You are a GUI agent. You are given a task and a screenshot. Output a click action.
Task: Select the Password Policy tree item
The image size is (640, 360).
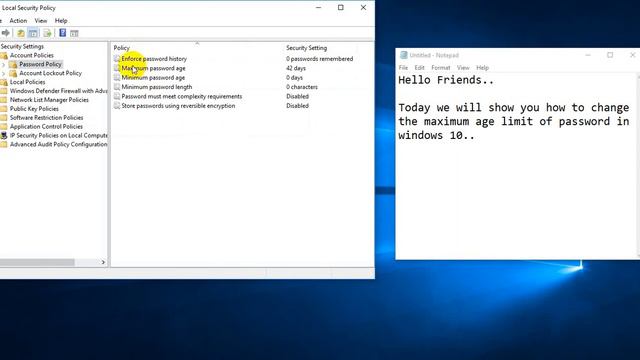[40, 64]
